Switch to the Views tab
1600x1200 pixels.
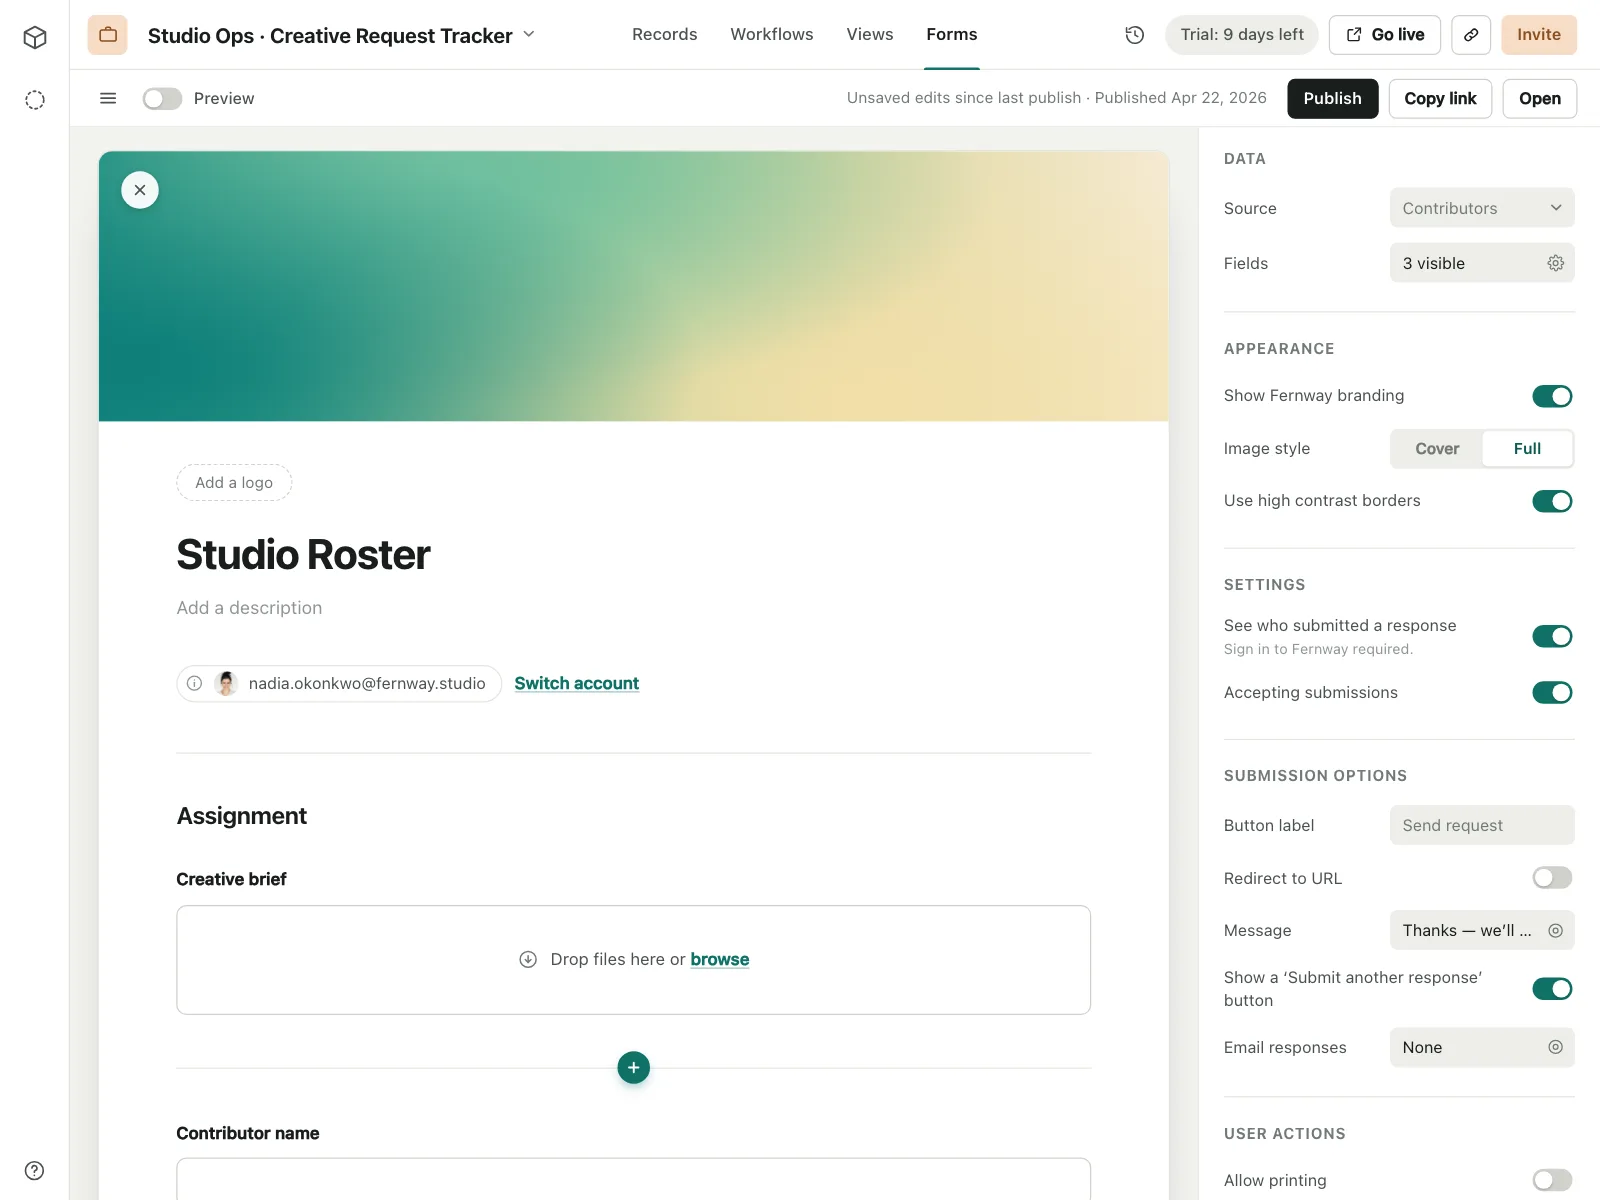pos(870,35)
